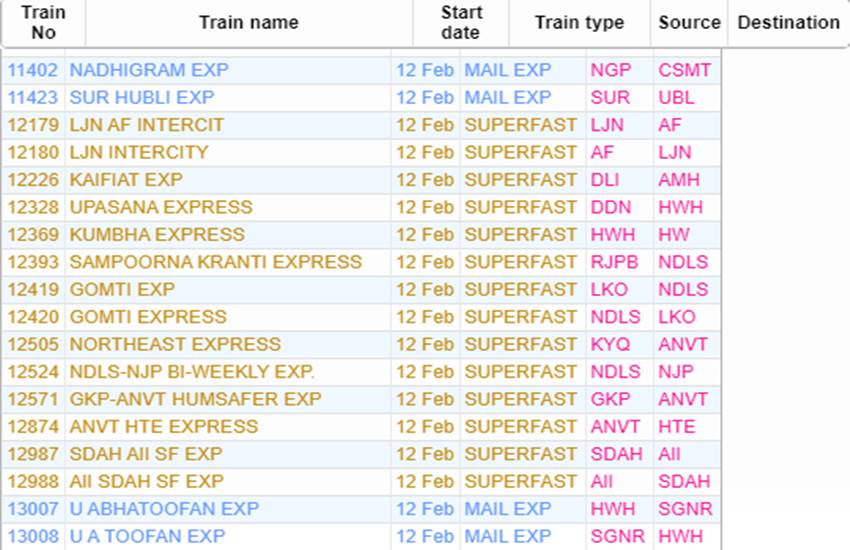Screen dimensions: 850x550
Task: Select the Source column header
Action: coord(689,22)
